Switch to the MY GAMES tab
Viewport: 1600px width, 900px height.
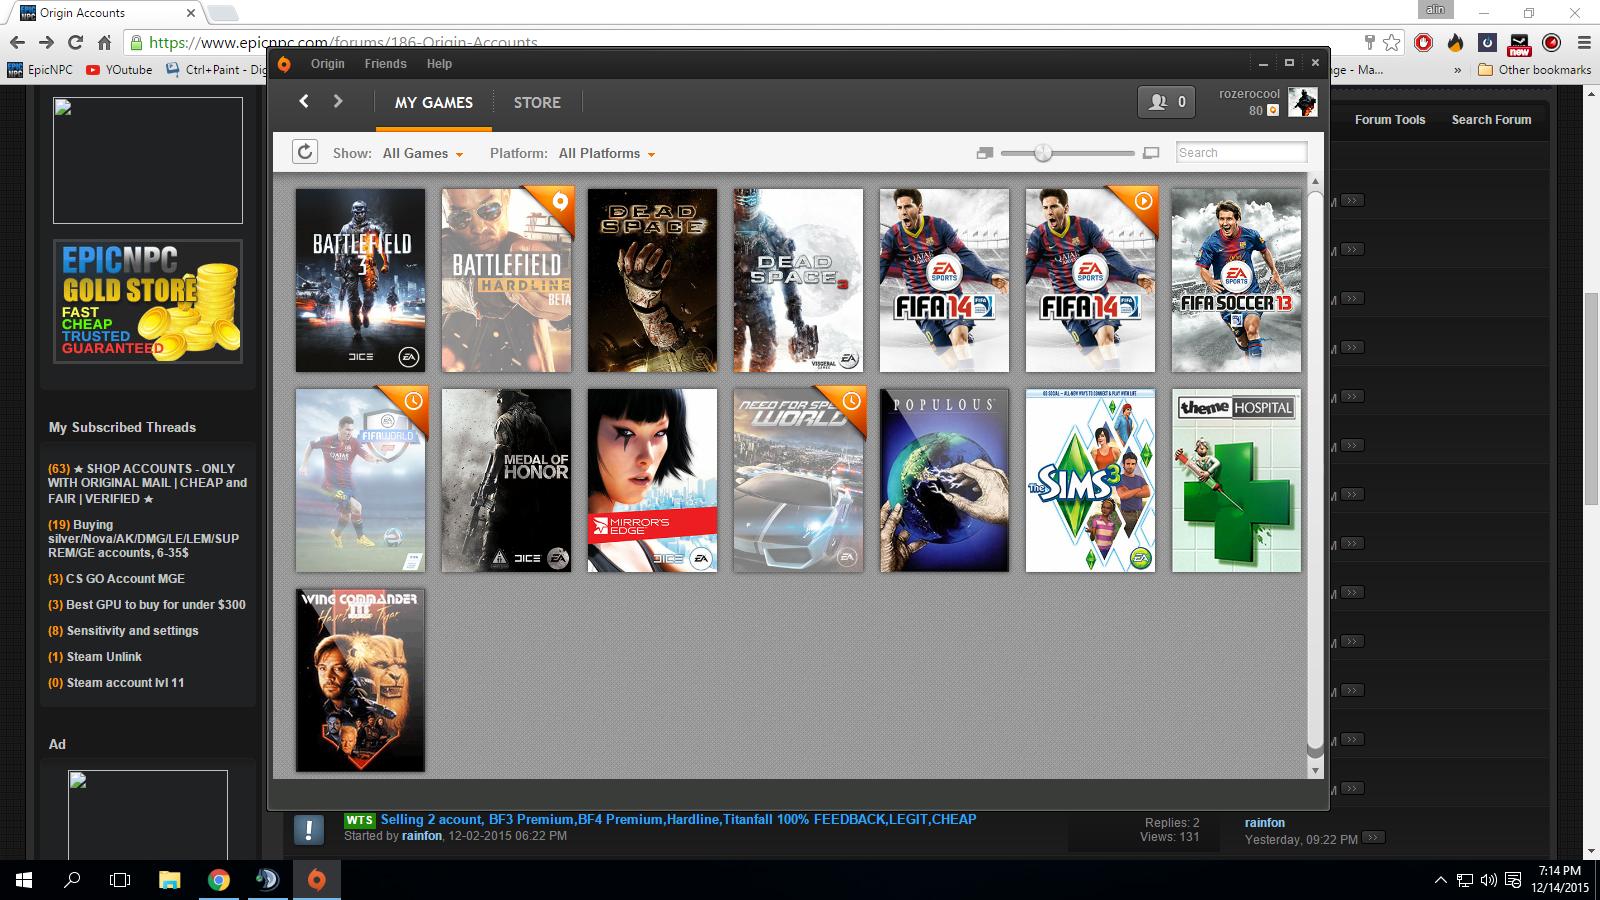[x=434, y=102]
